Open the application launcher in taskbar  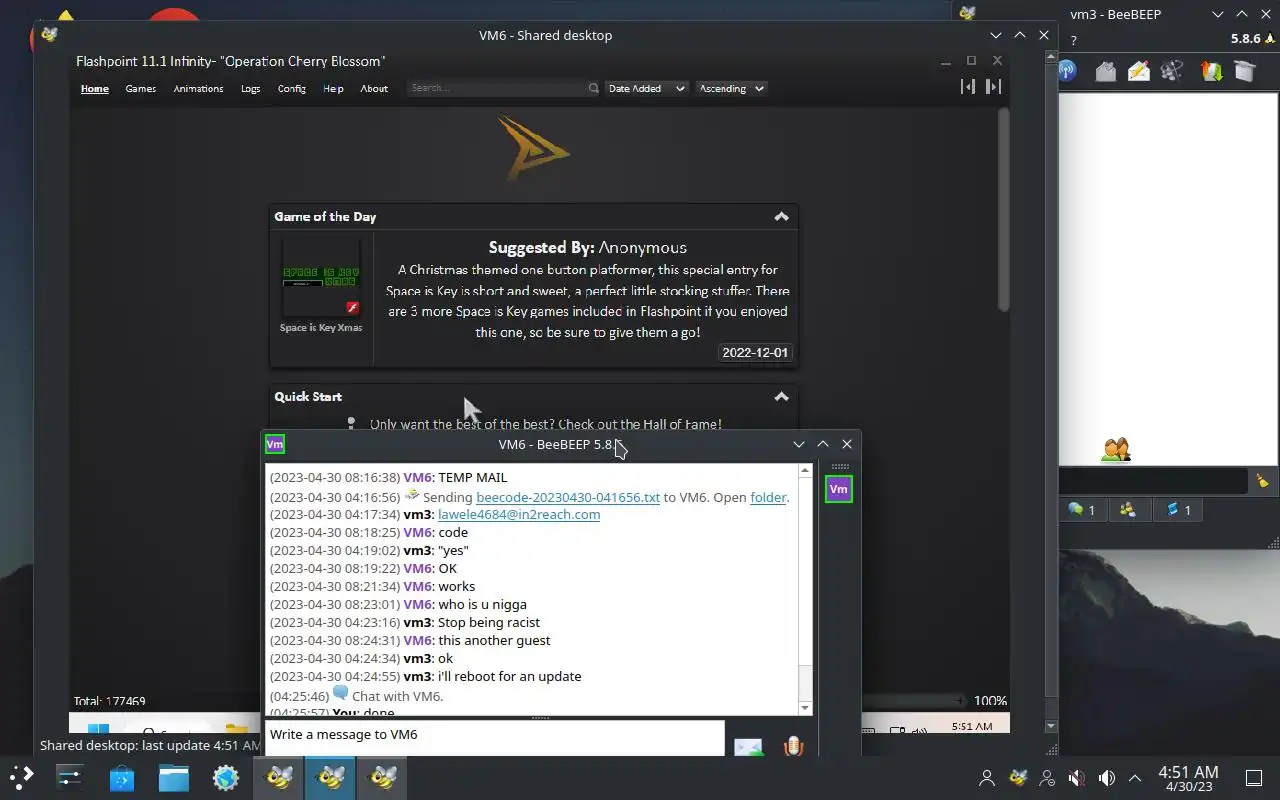click(x=22, y=776)
